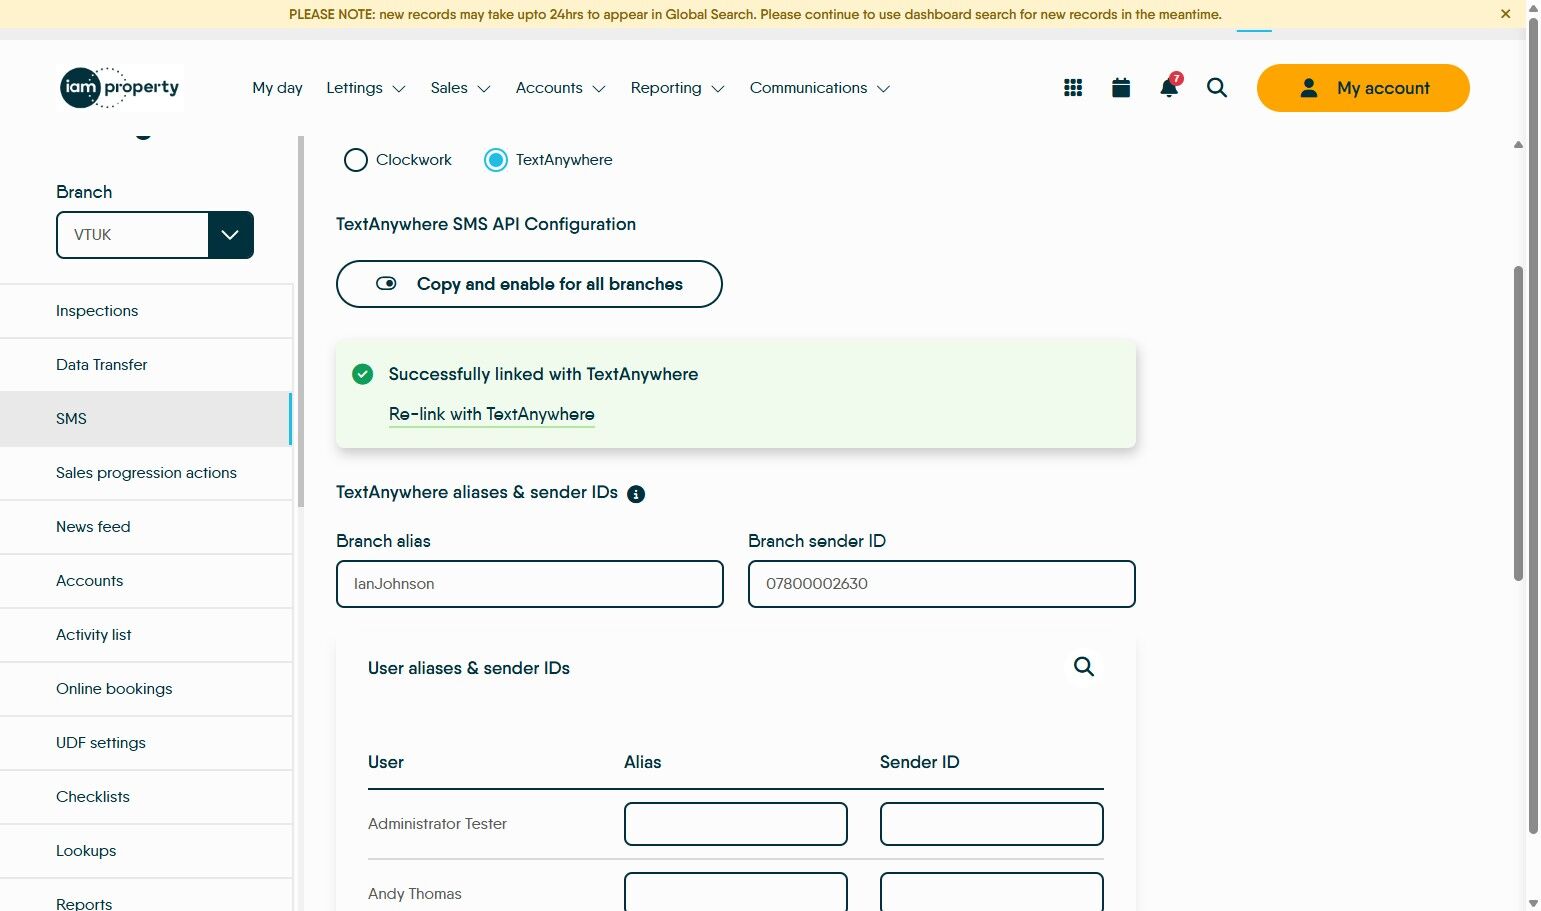Open the notifications bell icon
The height and width of the screenshot is (911, 1541).
[1169, 87]
